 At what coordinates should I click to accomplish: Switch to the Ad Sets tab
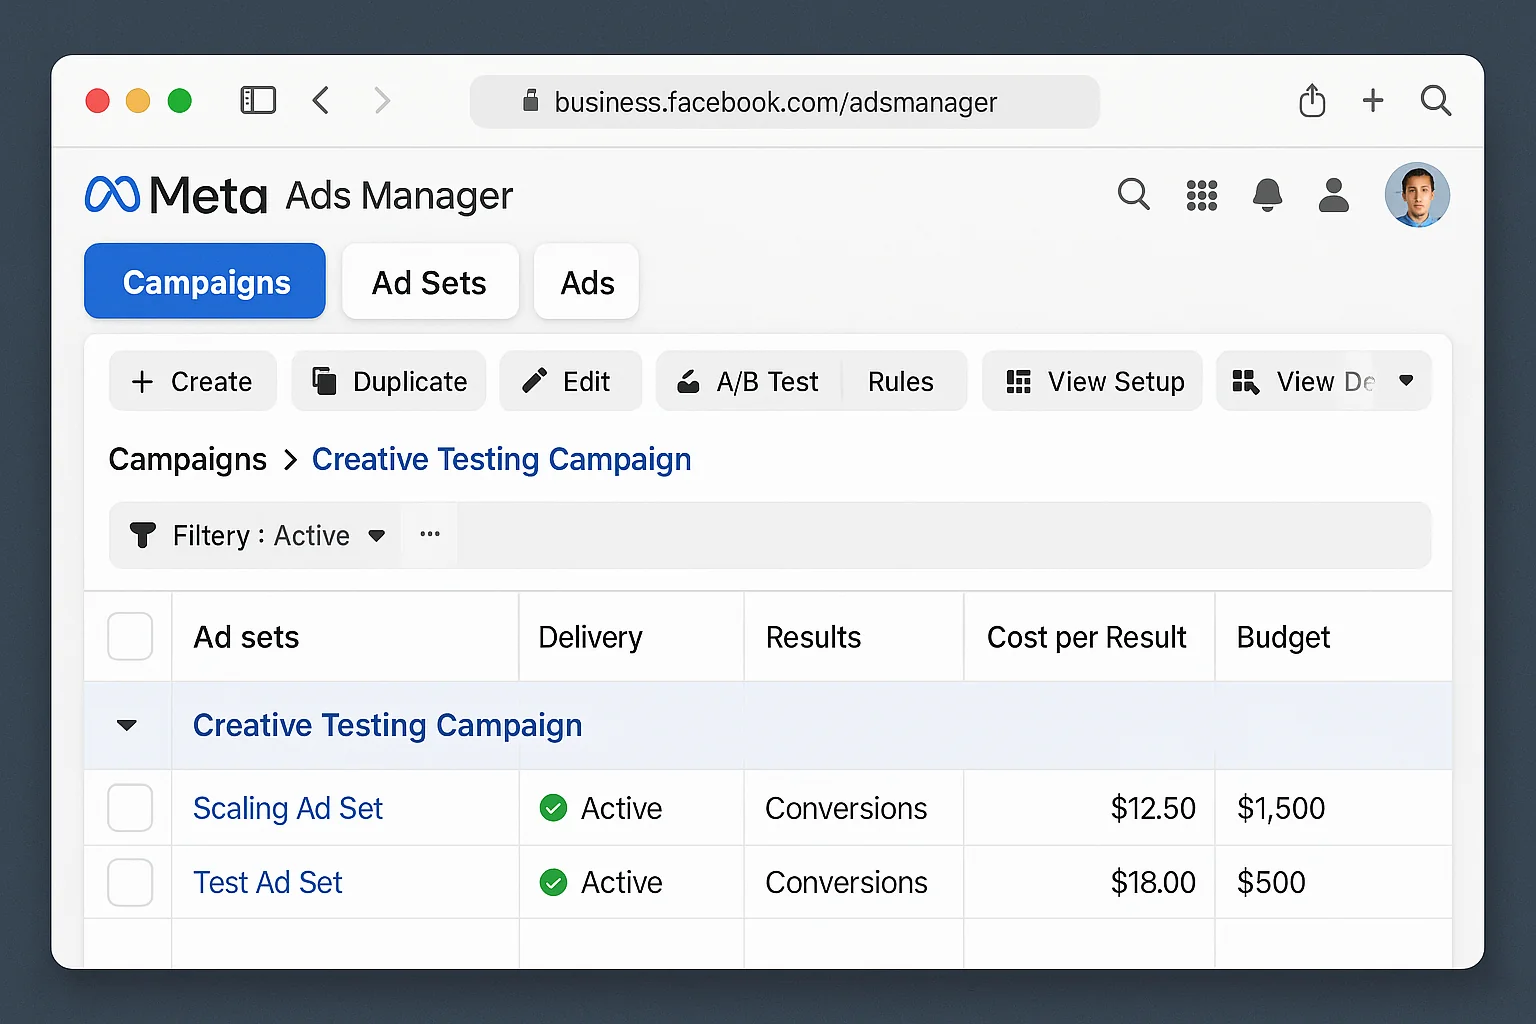[x=429, y=282]
